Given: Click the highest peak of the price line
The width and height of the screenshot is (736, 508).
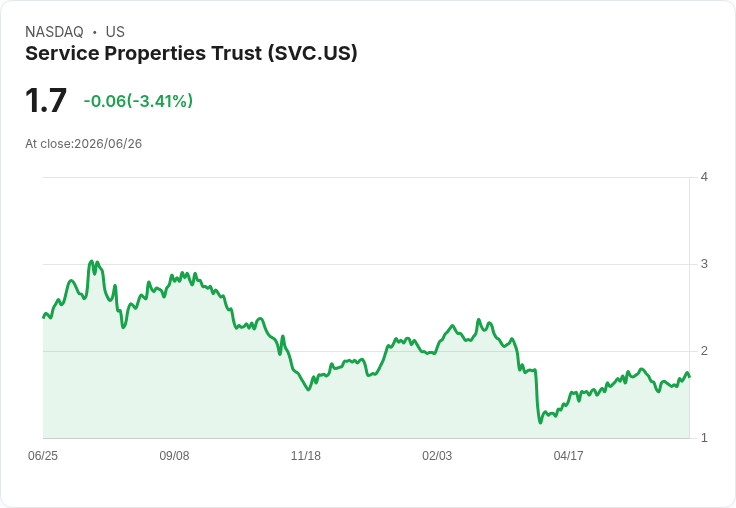Looking at the screenshot, I should point(92,262).
